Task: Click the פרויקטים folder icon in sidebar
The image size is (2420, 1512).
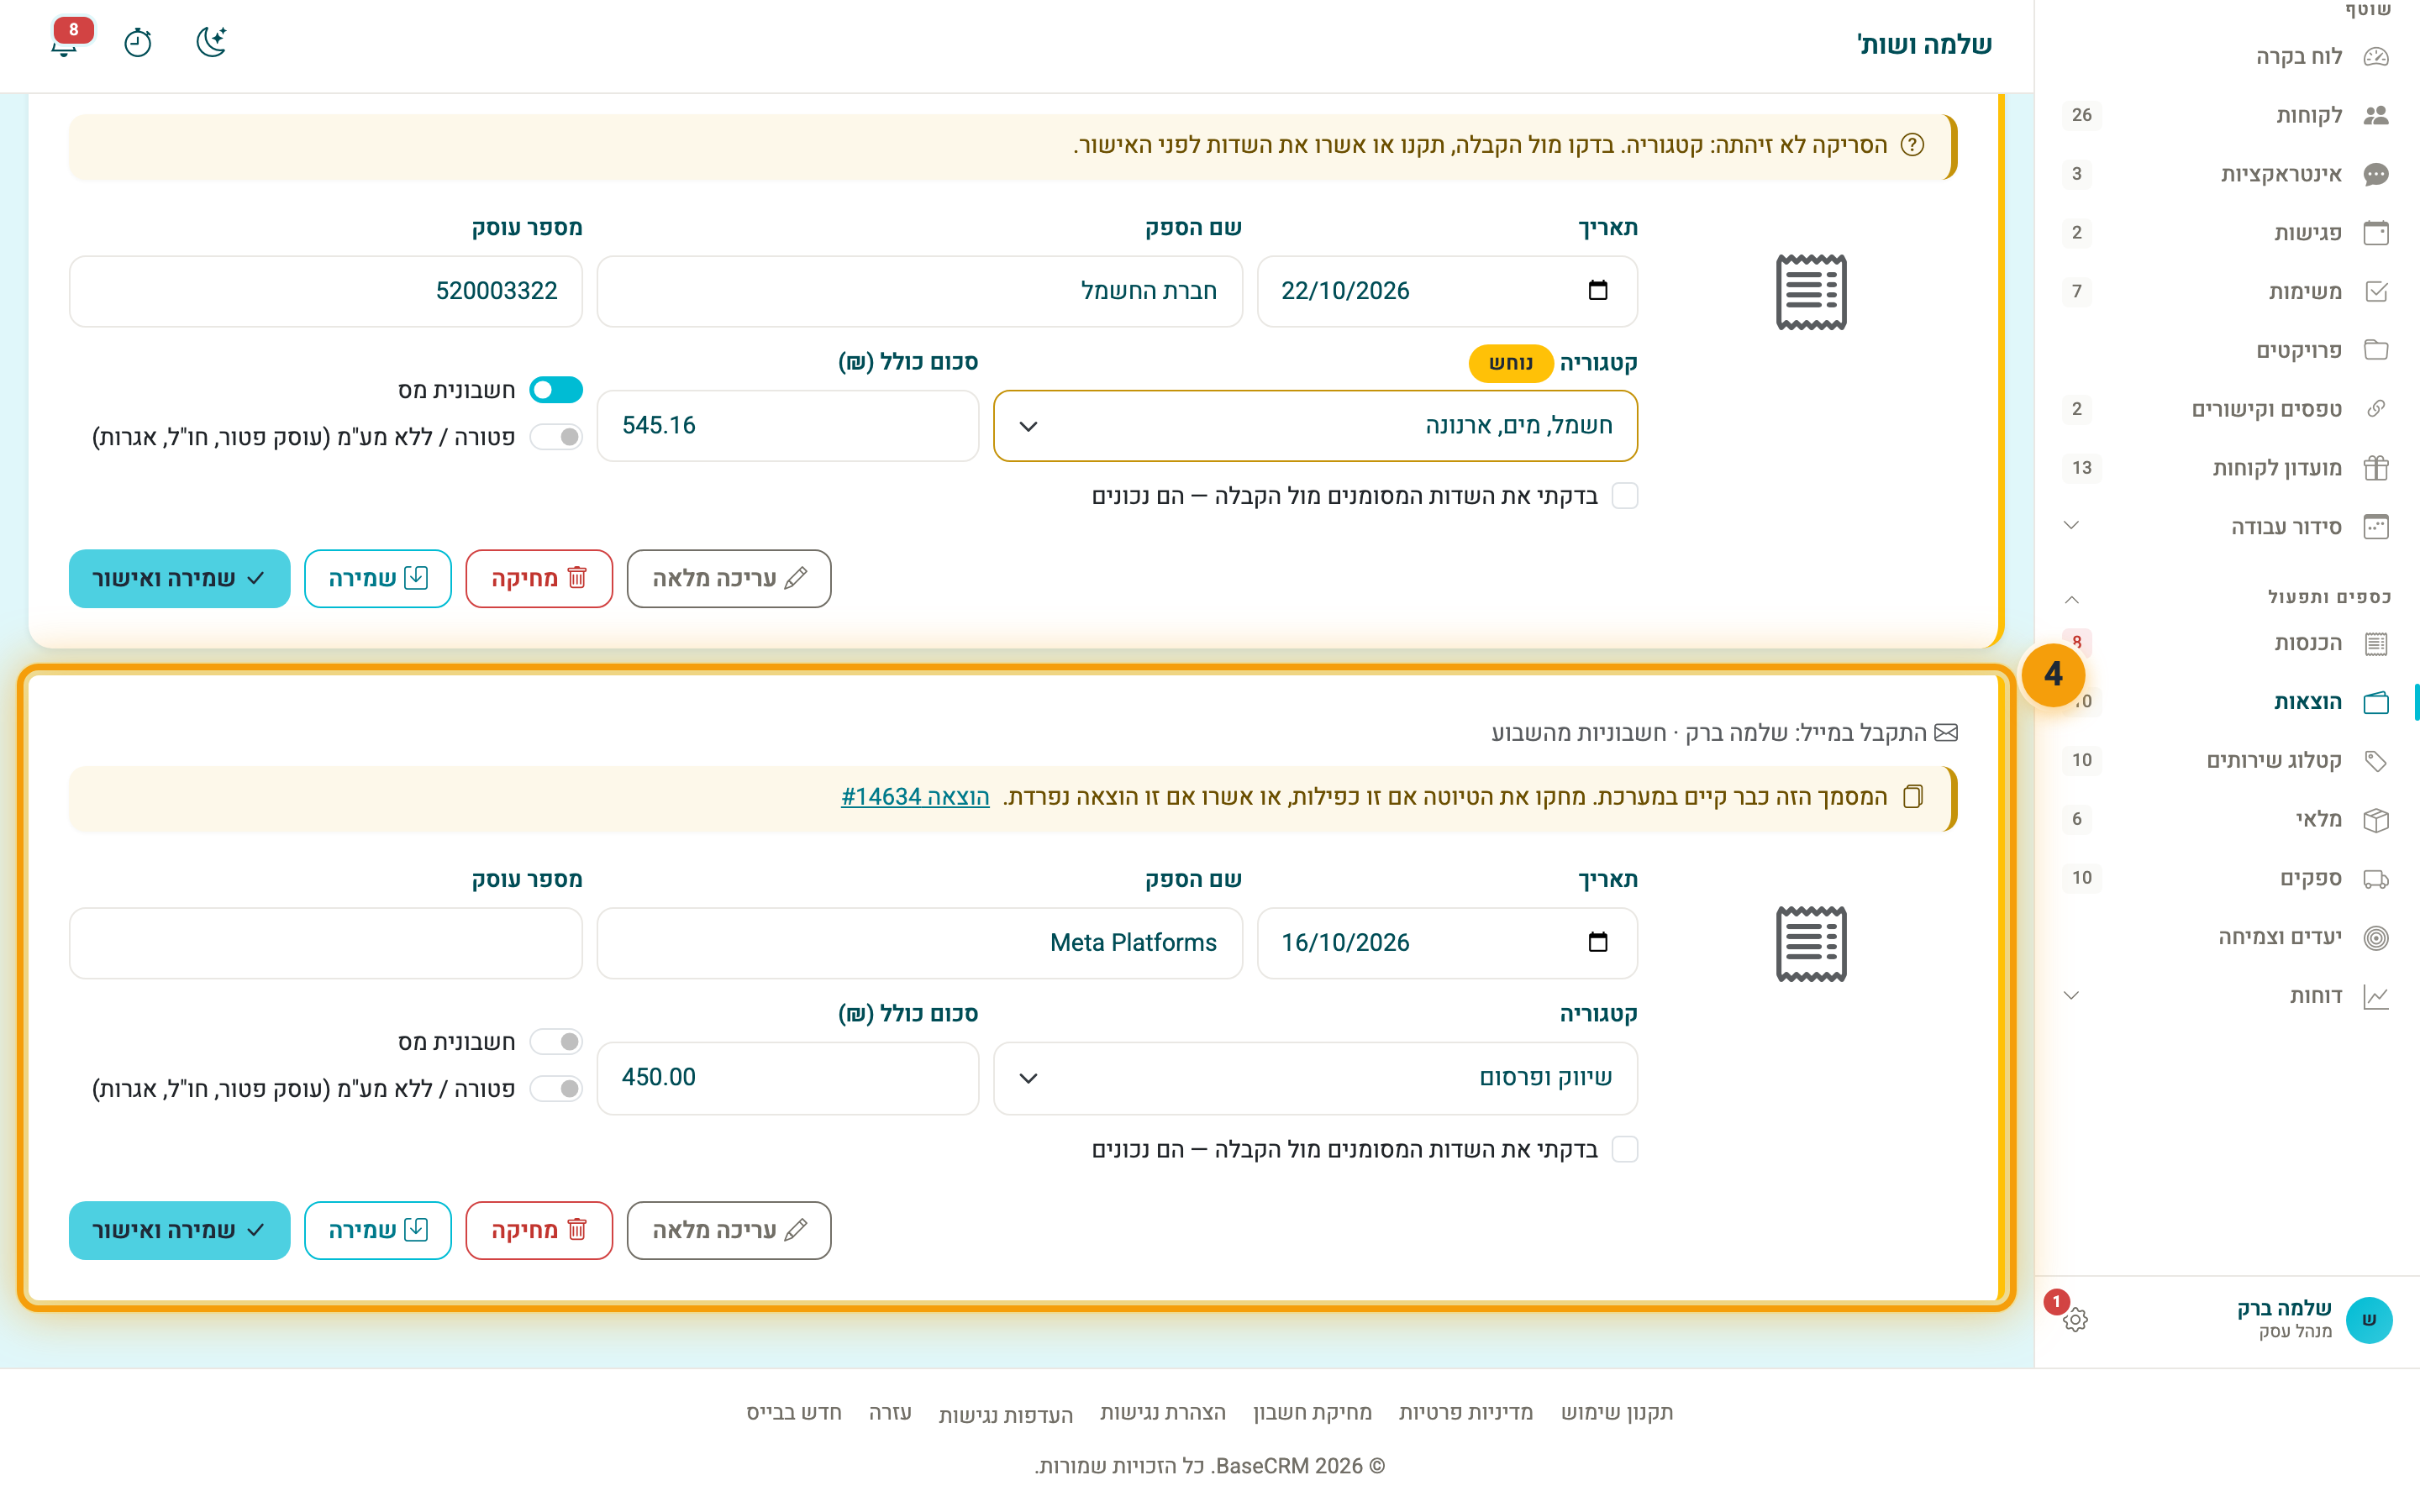Action: click(2376, 350)
